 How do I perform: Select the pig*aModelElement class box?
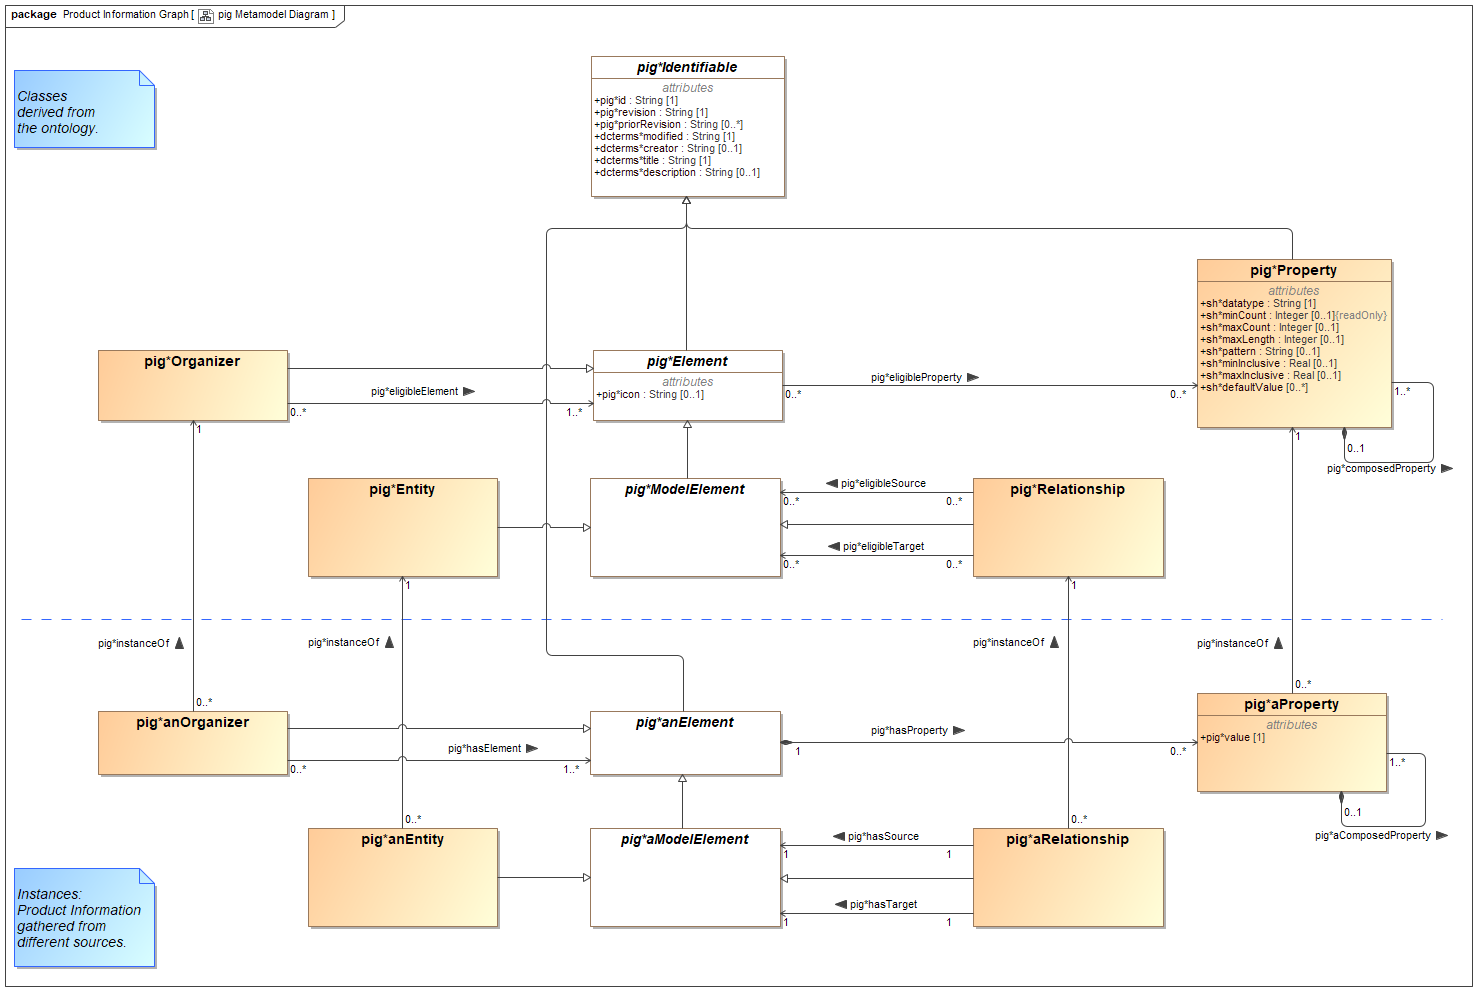click(685, 877)
